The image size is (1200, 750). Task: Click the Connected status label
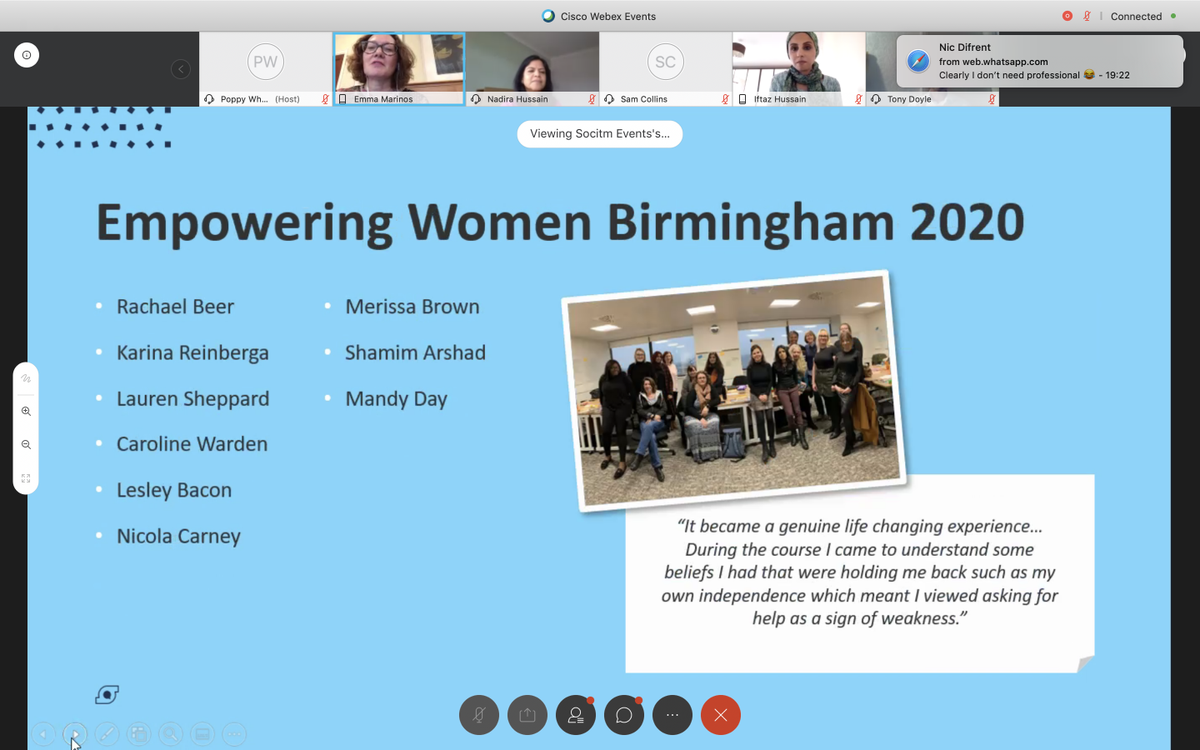point(1136,16)
